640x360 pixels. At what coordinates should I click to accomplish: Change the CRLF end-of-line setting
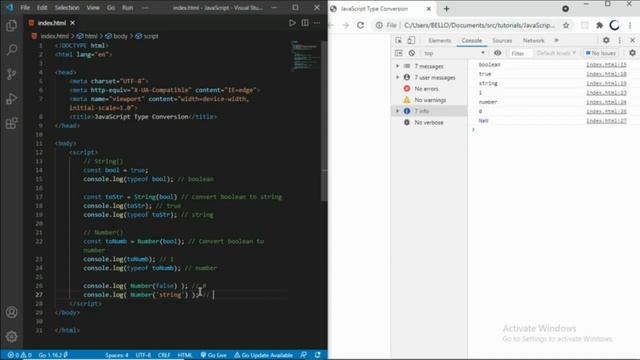[164, 355]
